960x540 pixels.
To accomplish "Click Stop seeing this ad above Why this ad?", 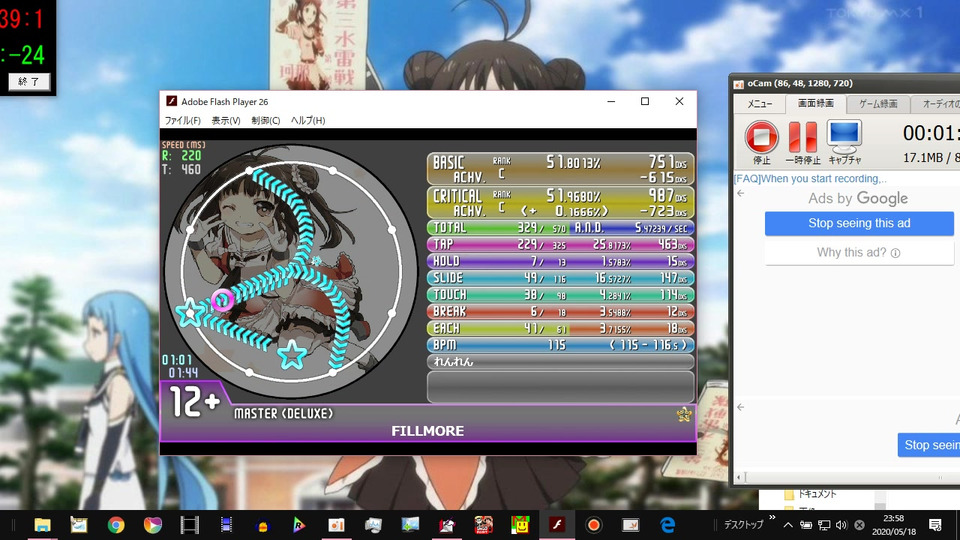I will 859,223.
